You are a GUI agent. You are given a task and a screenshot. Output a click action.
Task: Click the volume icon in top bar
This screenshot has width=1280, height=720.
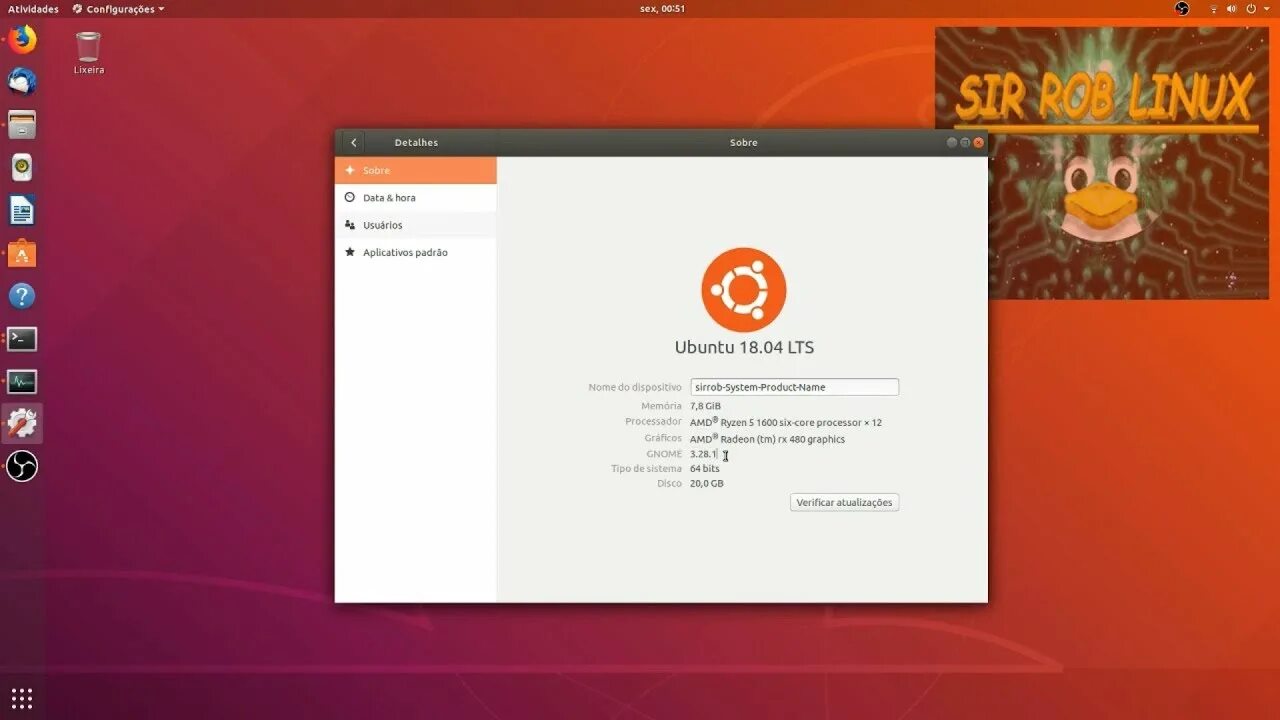1231,9
